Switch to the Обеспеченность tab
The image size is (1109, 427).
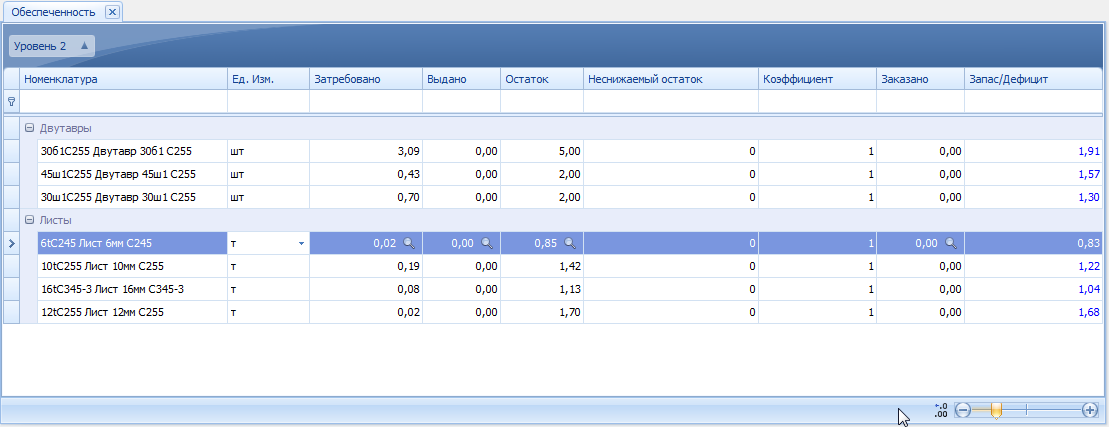[x=53, y=12]
